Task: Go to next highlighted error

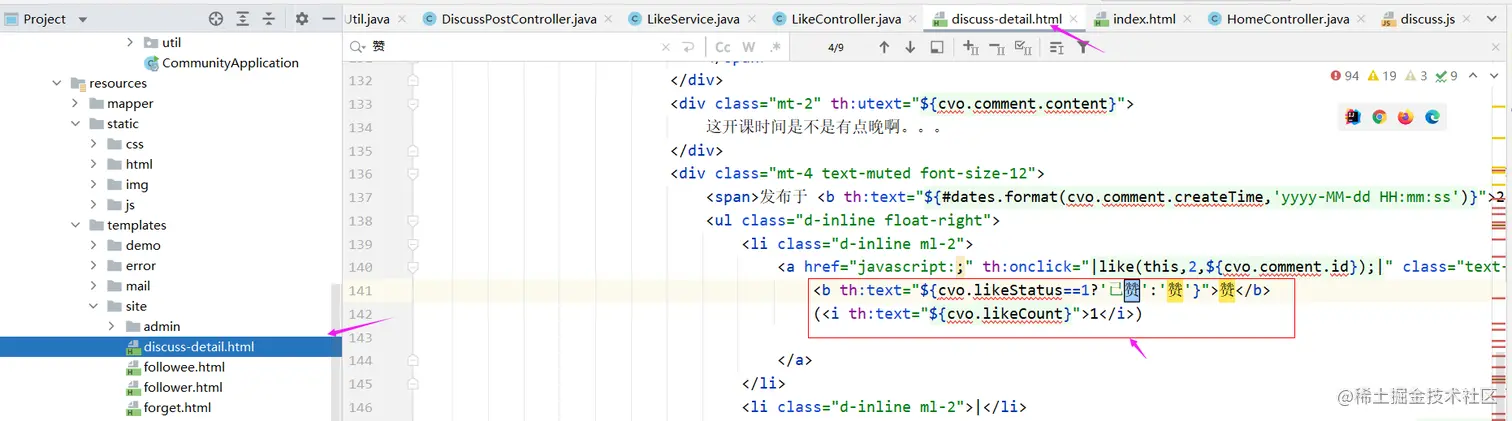Action: click(x=1495, y=76)
